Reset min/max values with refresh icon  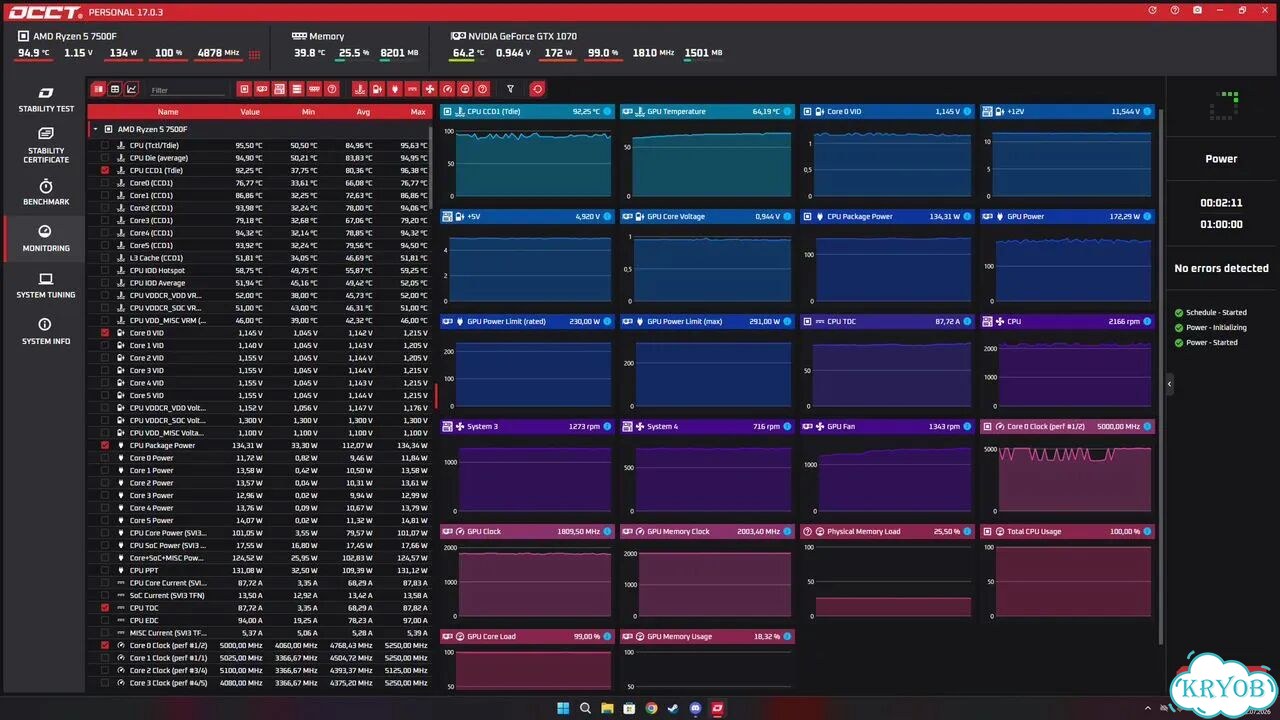click(x=537, y=89)
